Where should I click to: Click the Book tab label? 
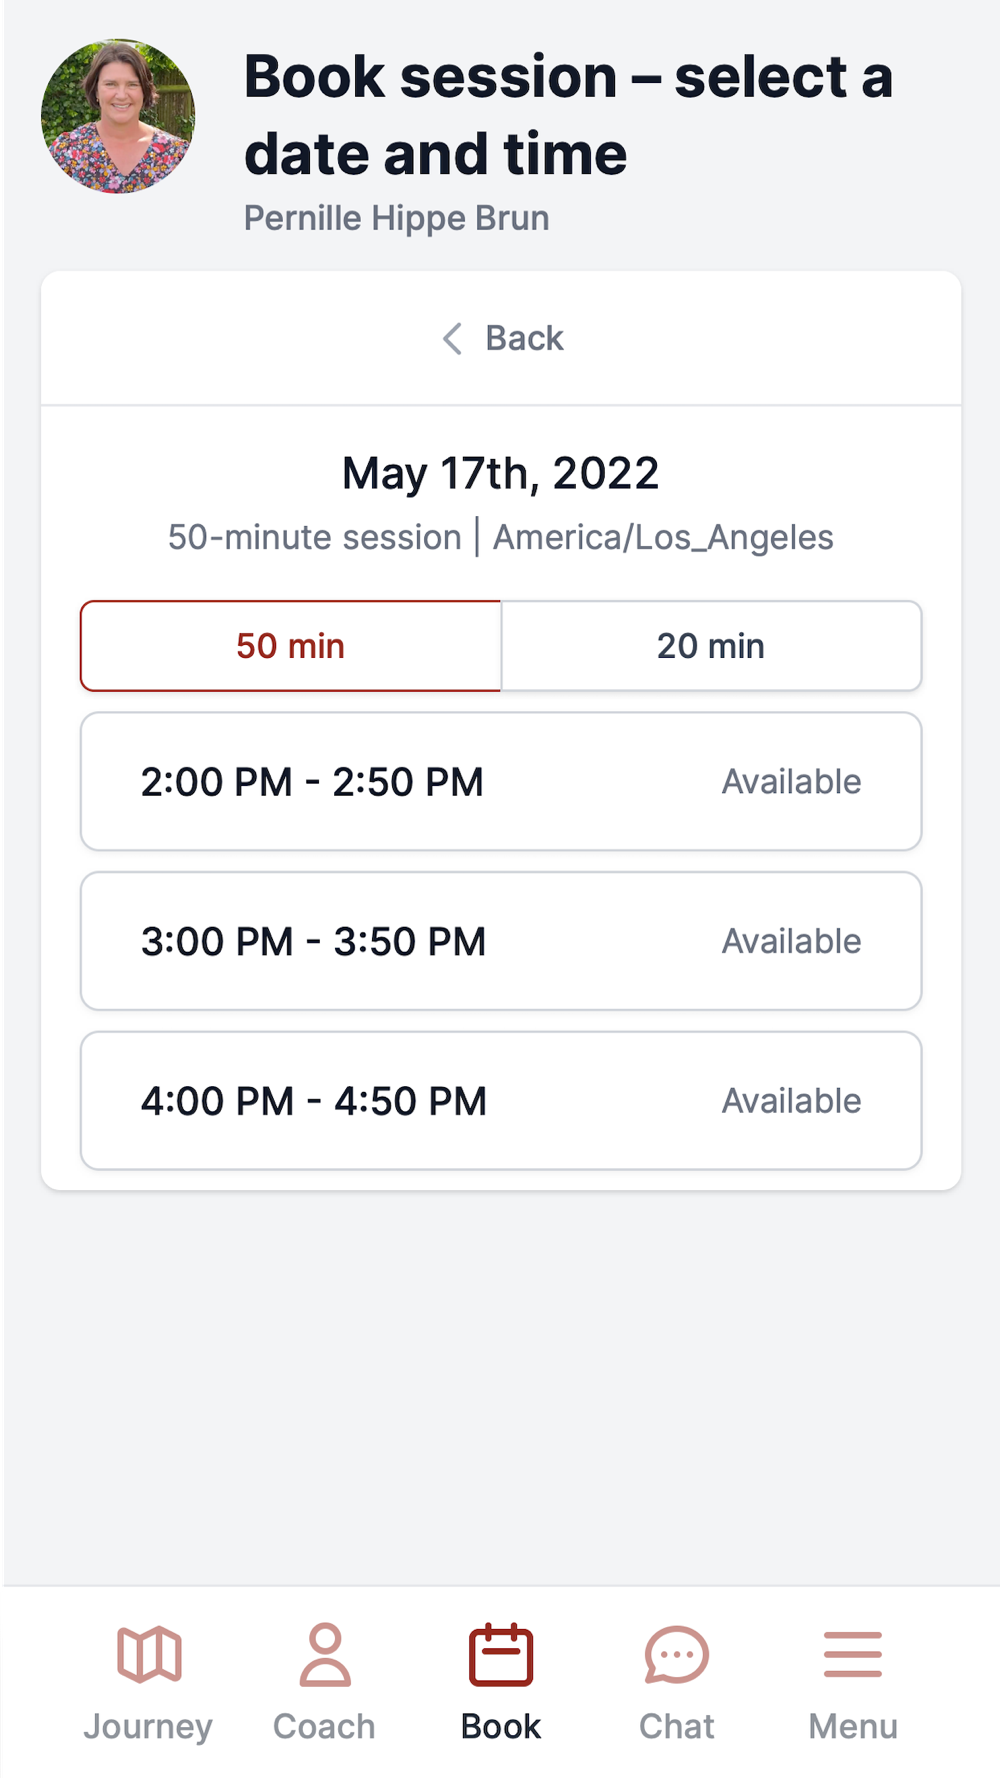[x=501, y=1727]
